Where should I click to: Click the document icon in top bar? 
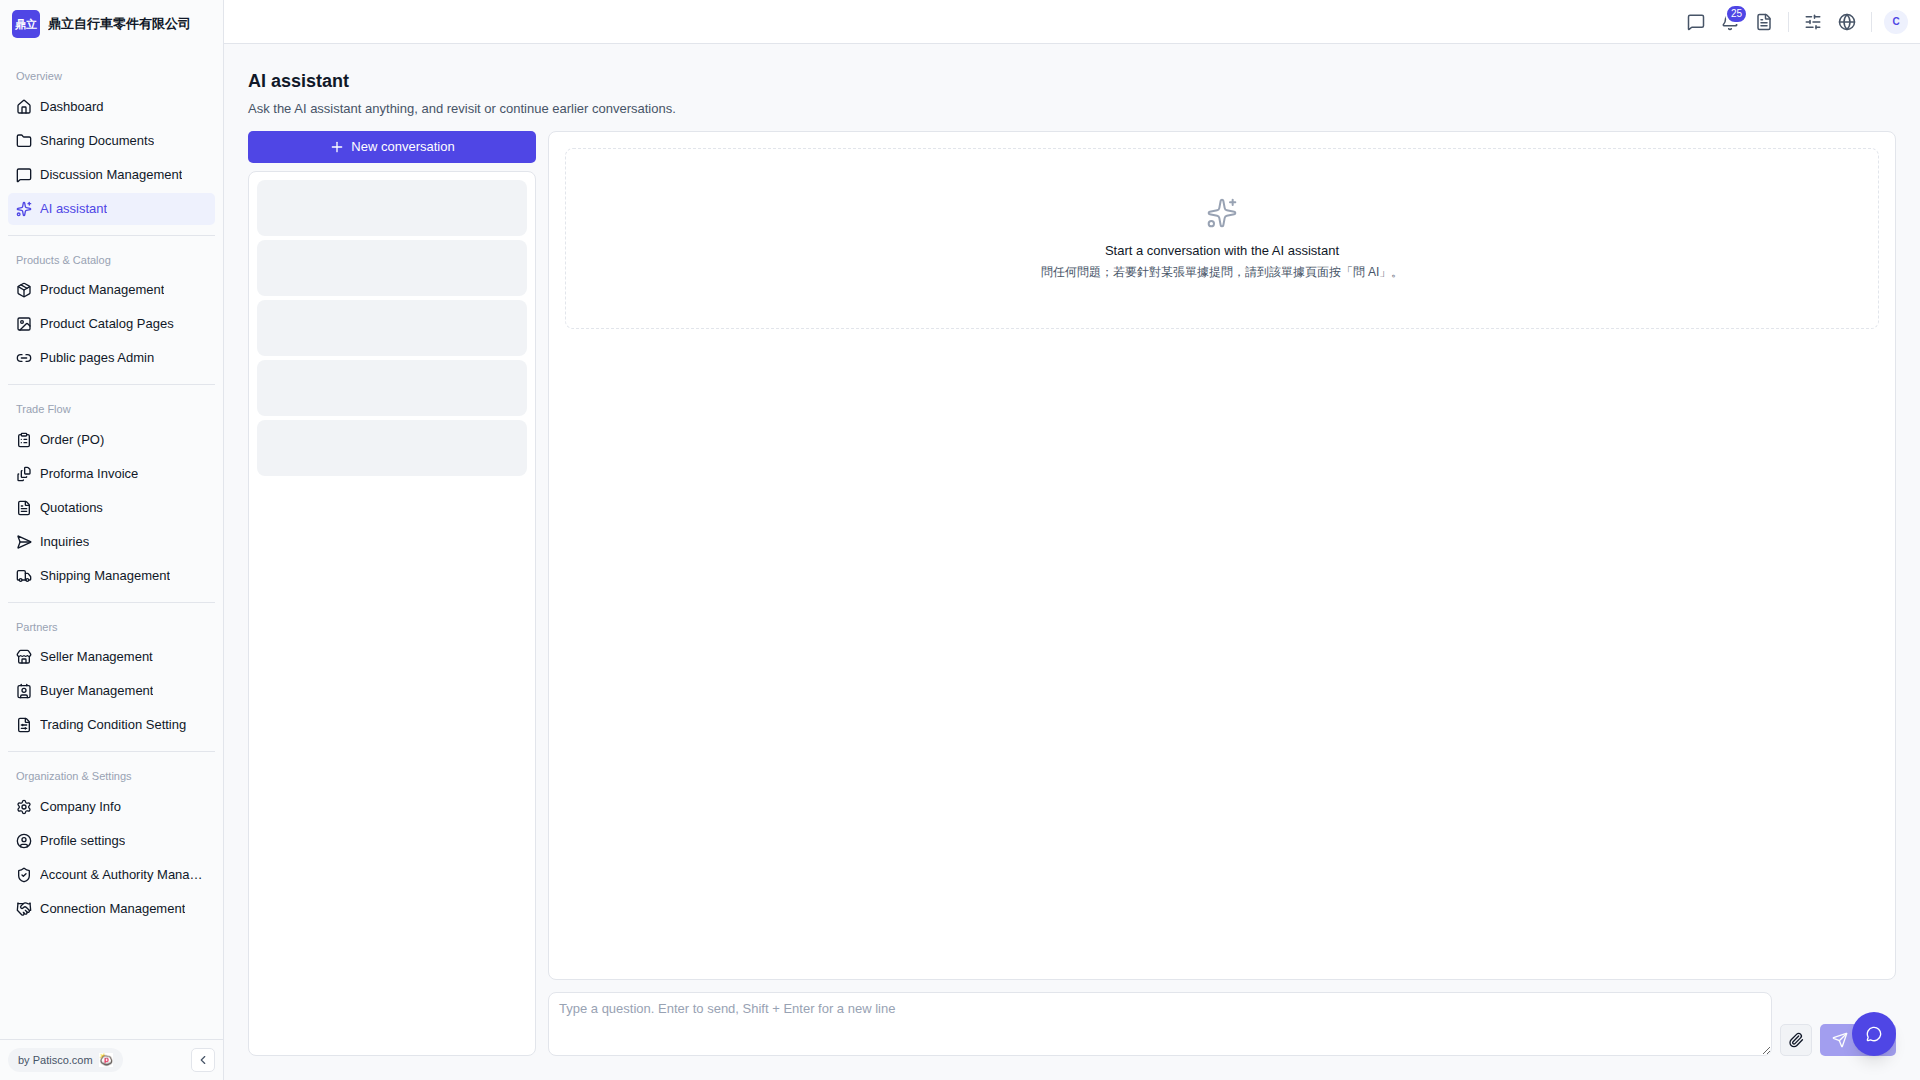(1764, 22)
